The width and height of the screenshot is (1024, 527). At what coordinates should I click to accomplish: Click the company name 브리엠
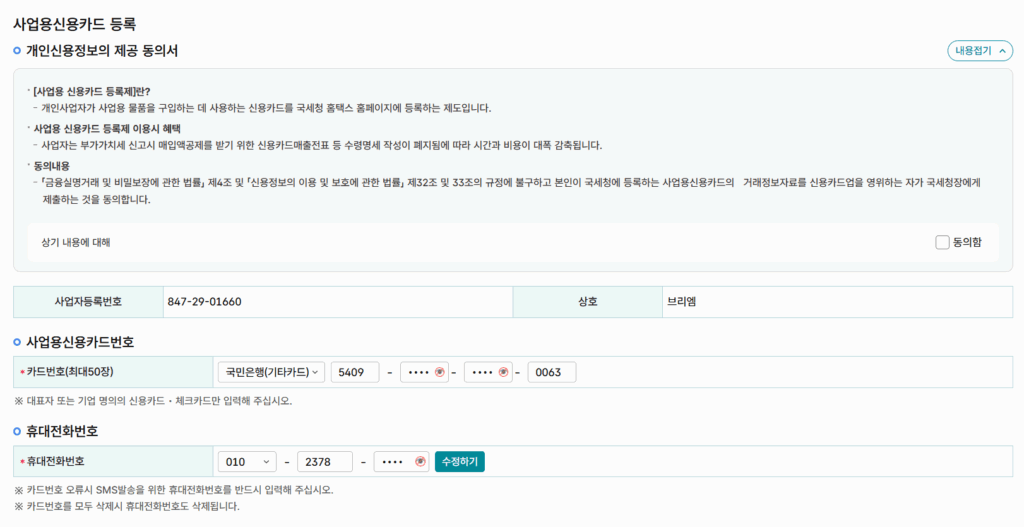coord(681,302)
